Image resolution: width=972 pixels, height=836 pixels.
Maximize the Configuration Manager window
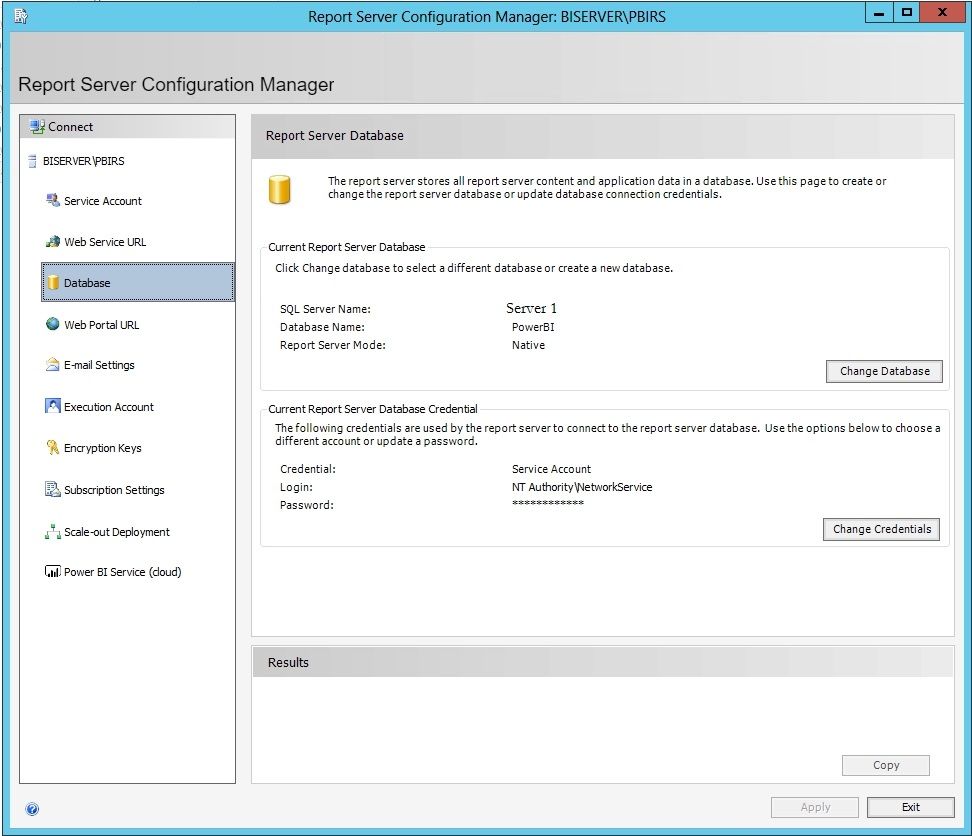pos(906,12)
